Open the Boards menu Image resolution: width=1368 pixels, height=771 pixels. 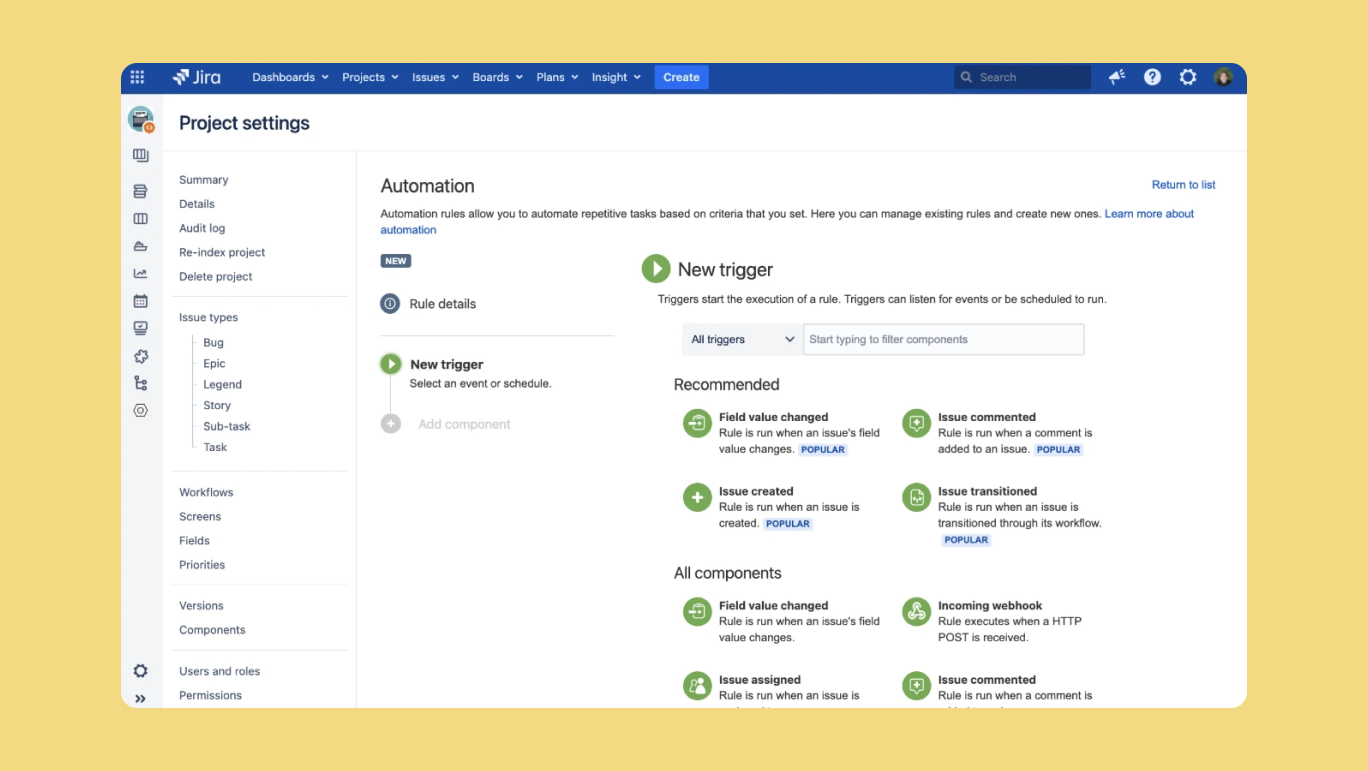[x=497, y=77]
